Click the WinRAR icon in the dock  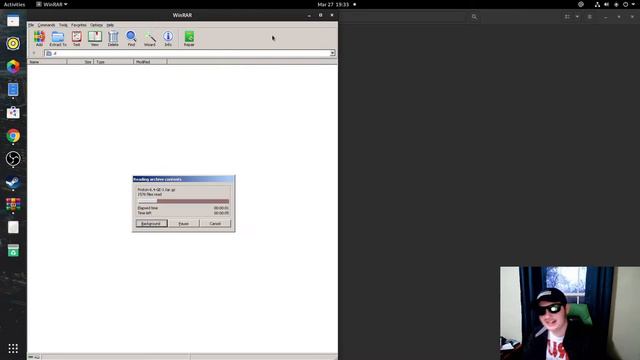tap(13, 204)
